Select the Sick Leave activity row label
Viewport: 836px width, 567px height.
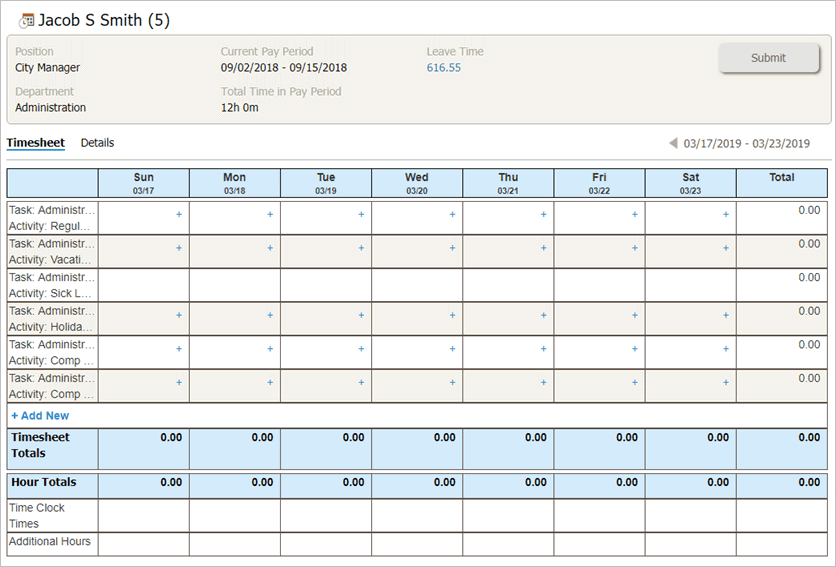click(x=52, y=285)
